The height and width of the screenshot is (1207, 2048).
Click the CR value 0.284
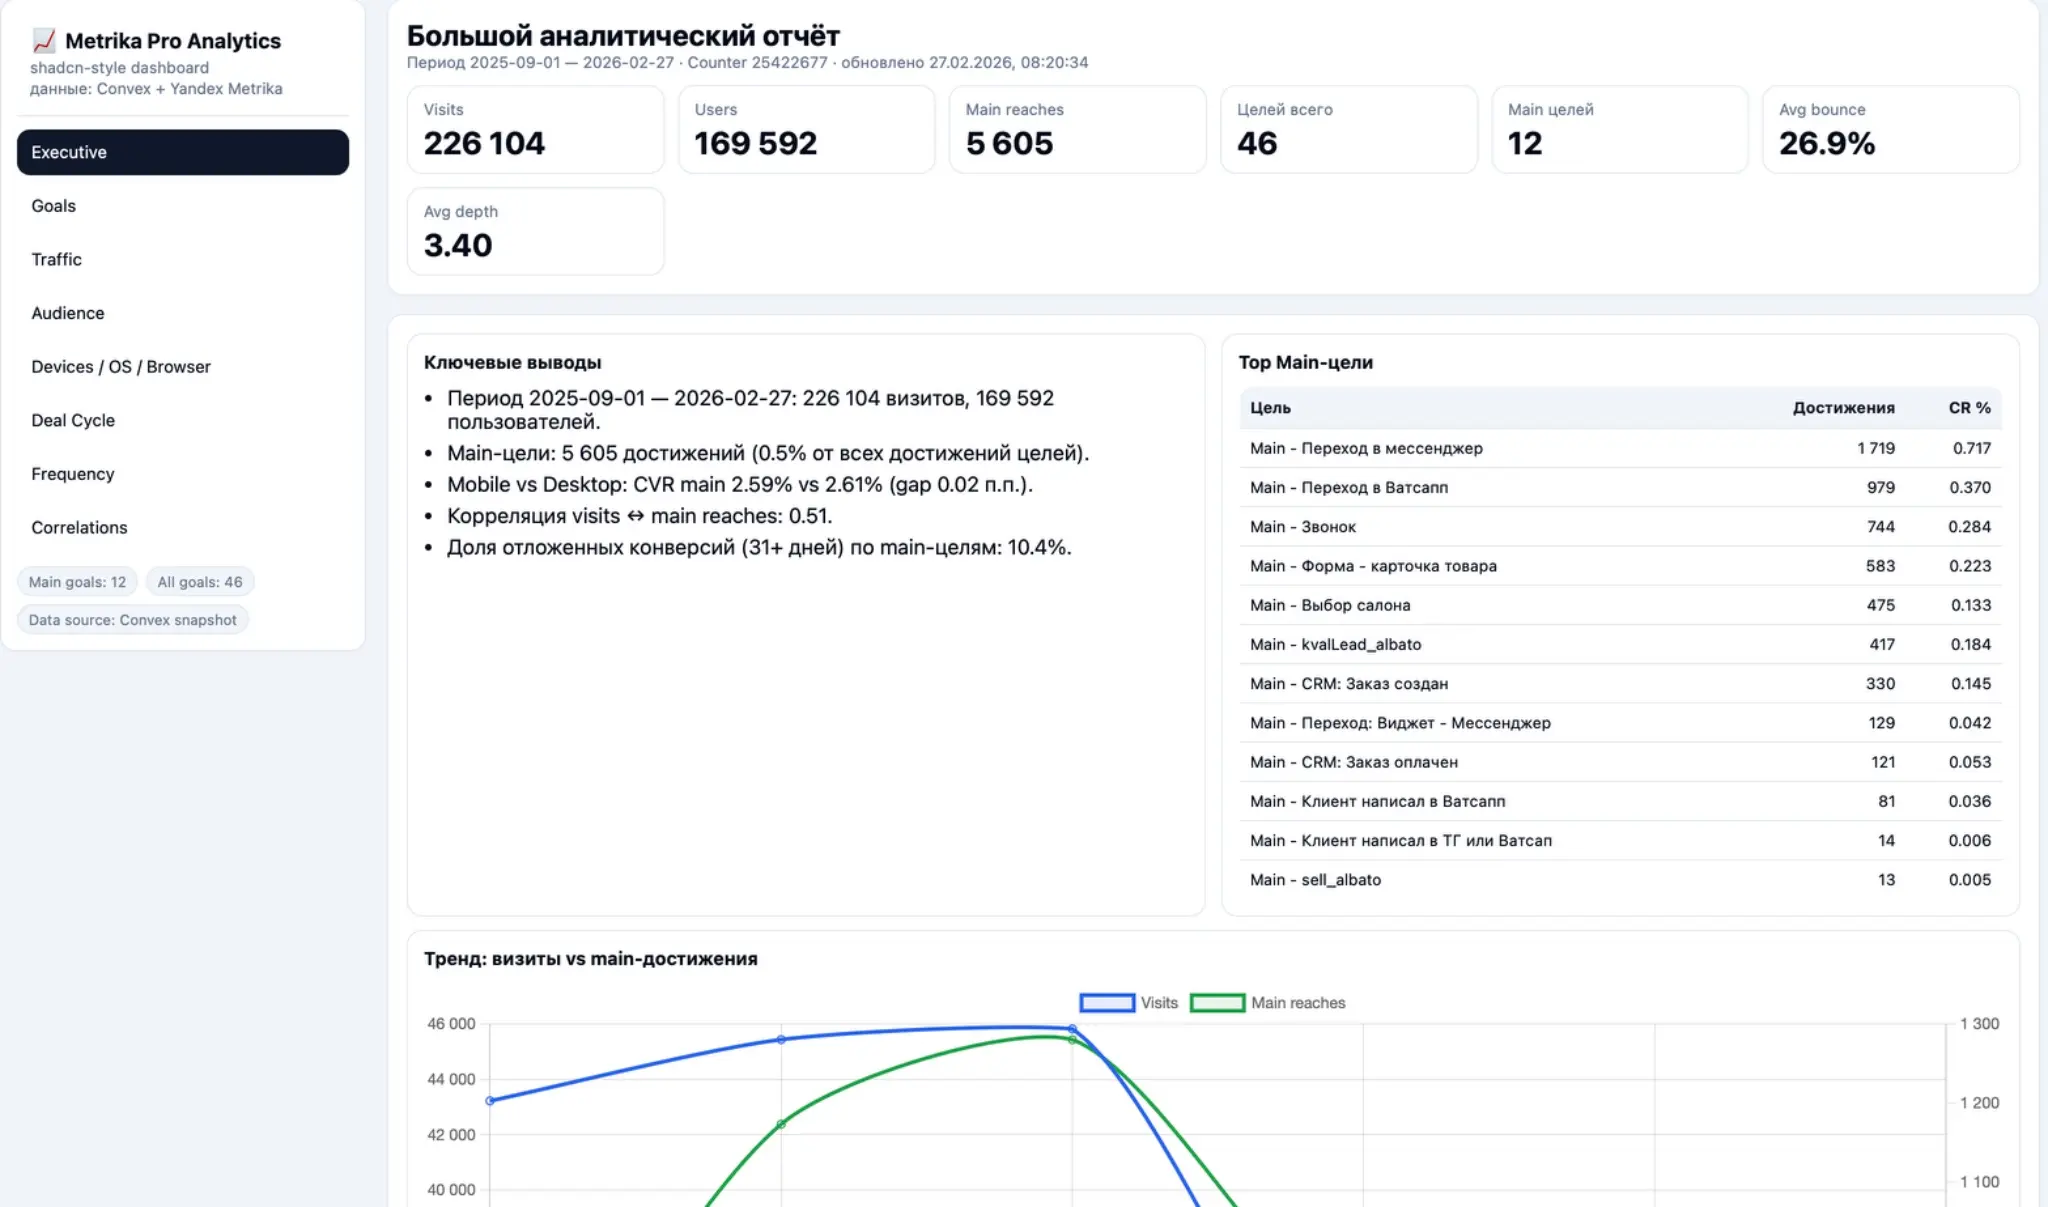[x=1970, y=527]
